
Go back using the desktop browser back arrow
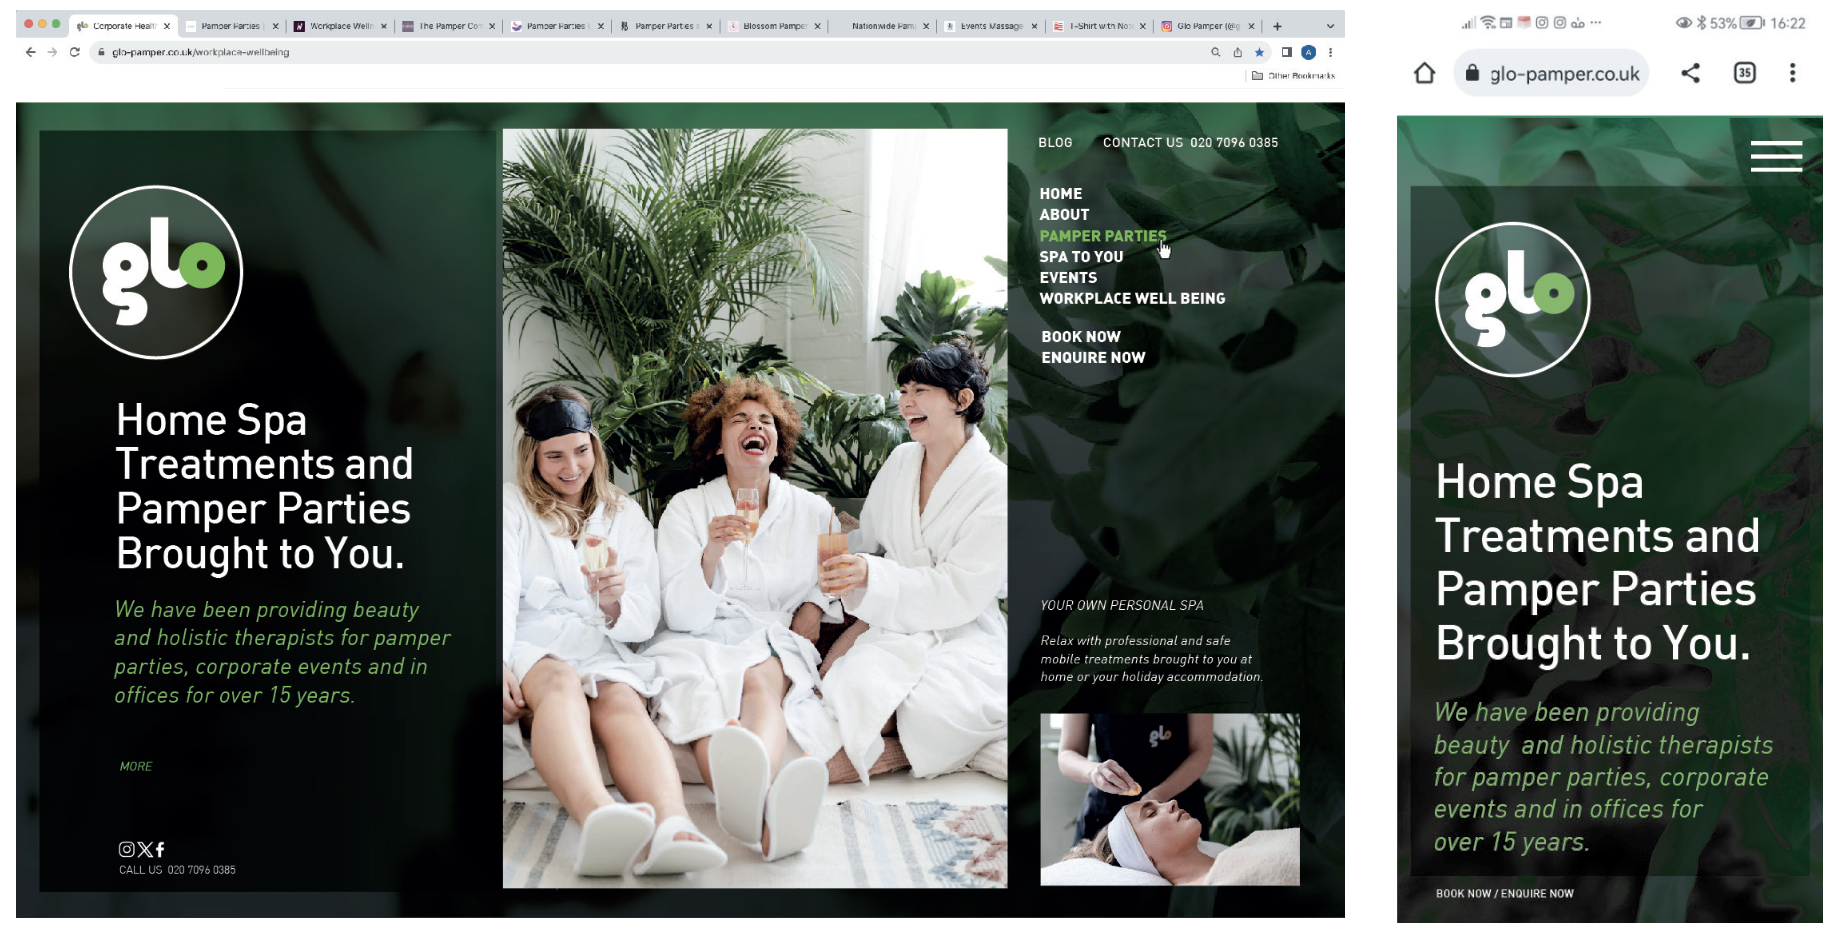30,52
